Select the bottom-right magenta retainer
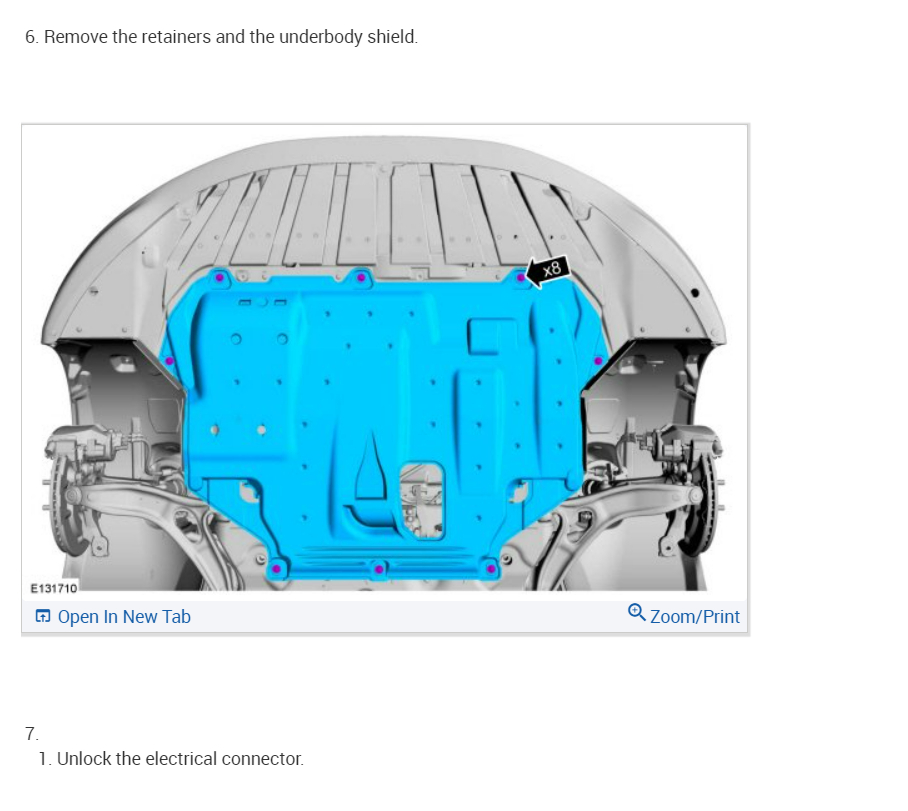The width and height of the screenshot is (908, 811). click(x=490, y=569)
